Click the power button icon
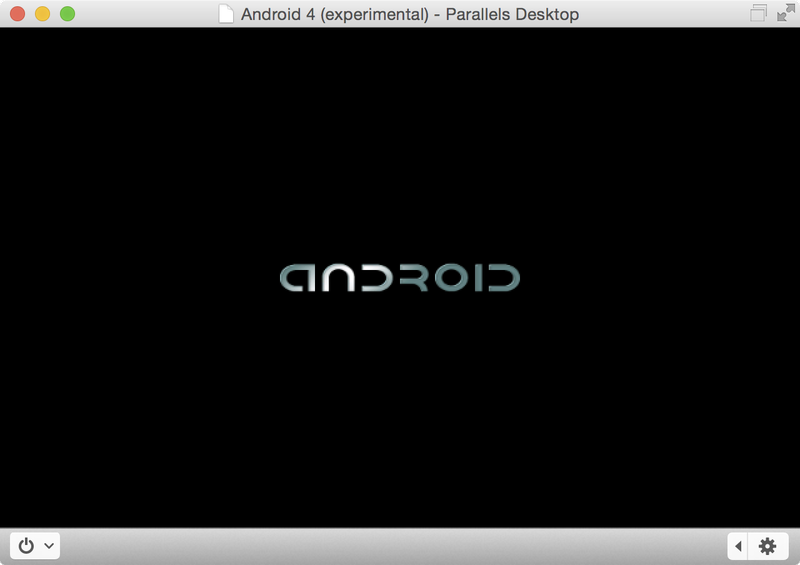The height and width of the screenshot is (565, 800). click(x=26, y=546)
